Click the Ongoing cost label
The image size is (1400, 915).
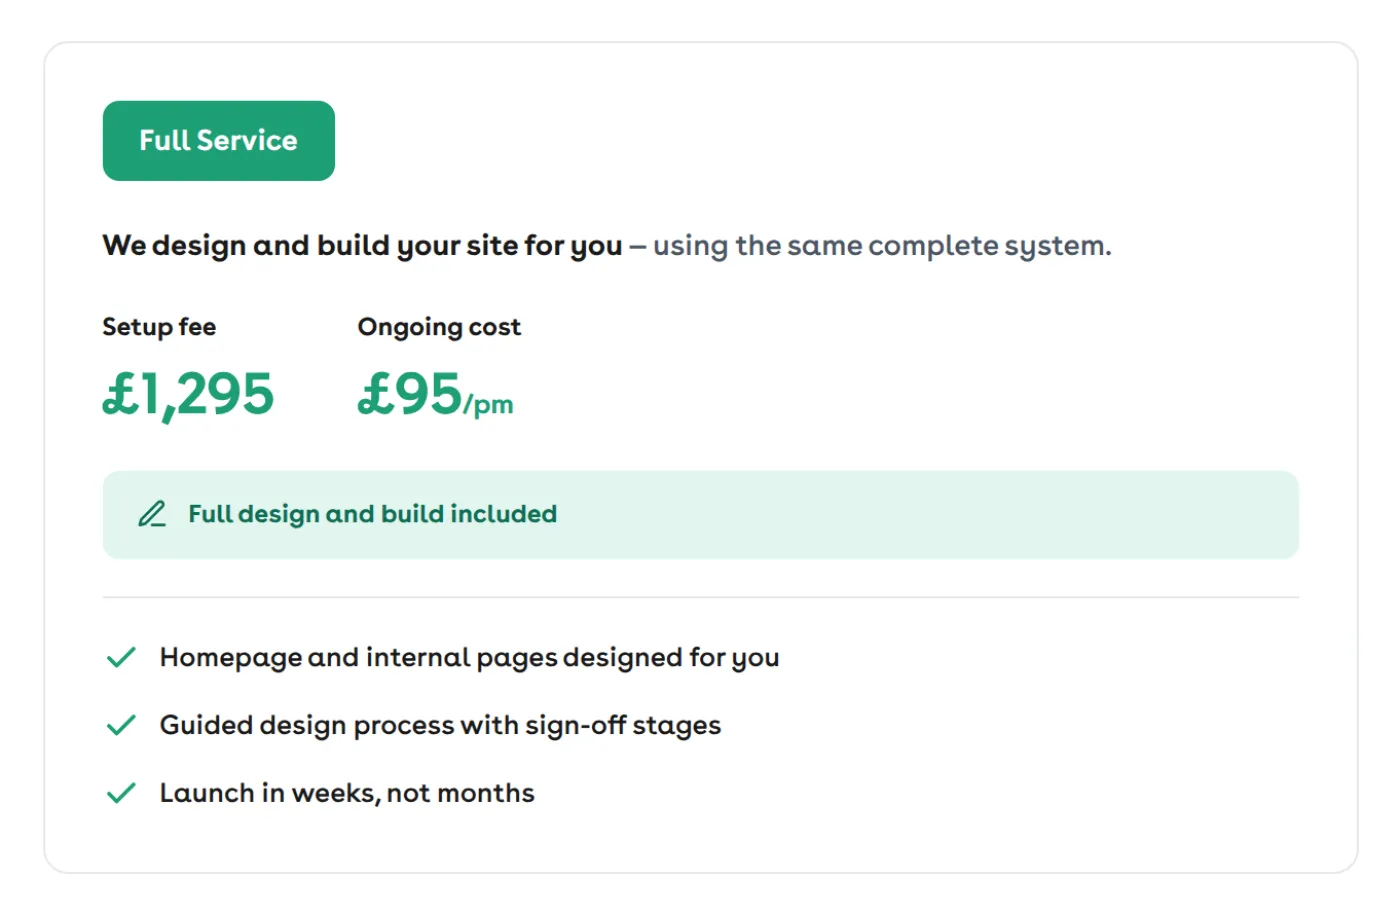[x=439, y=327]
